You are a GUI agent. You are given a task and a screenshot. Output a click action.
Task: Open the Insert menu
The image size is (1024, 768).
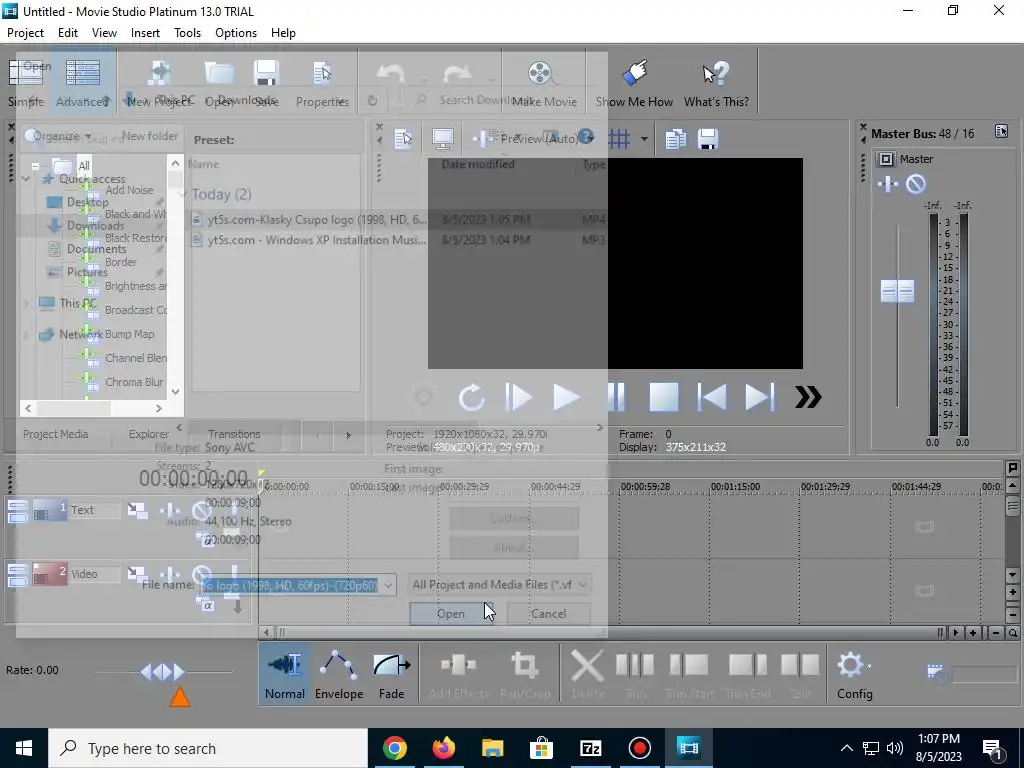(145, 33)
